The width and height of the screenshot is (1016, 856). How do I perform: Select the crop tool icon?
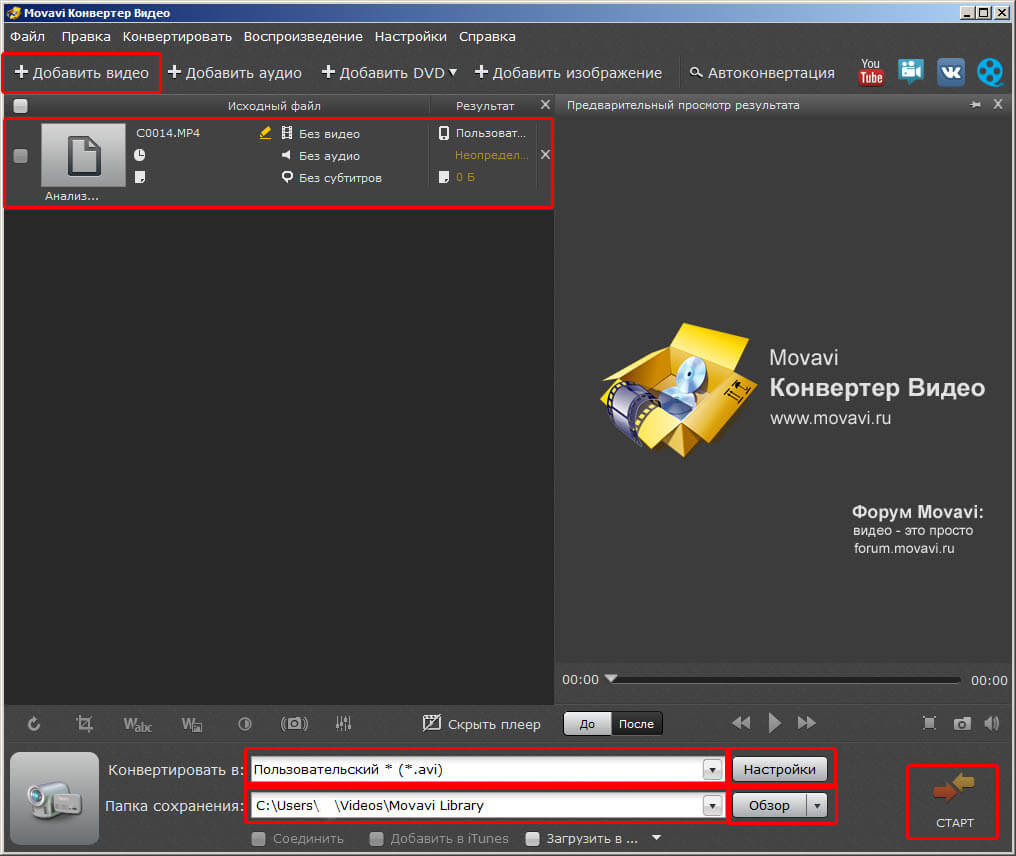[x=84, y=723]
